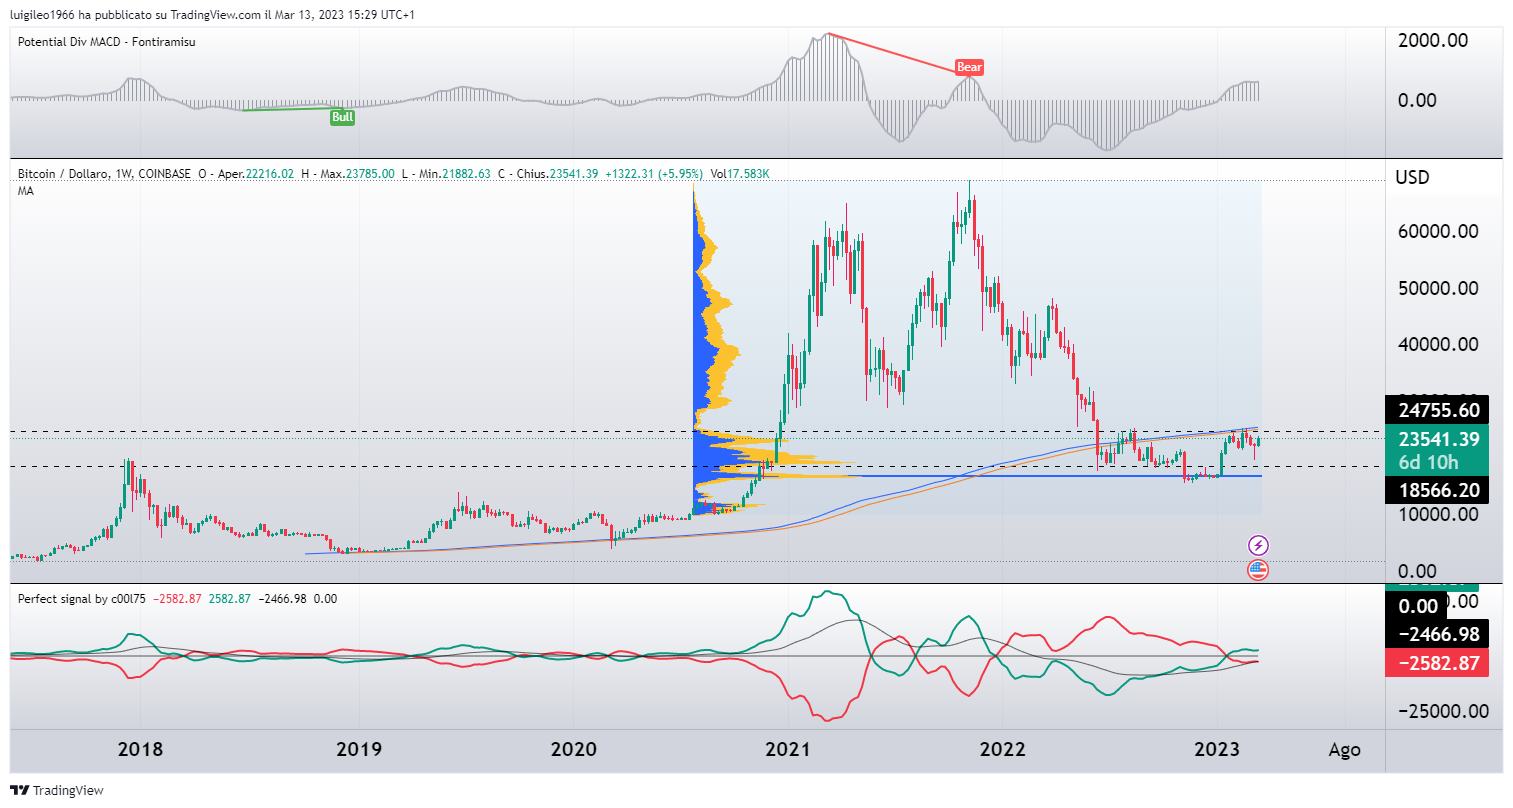Click the 2018 label on the time axis
Viewport: 1513px width, 808px height.
tap(140, 749)
